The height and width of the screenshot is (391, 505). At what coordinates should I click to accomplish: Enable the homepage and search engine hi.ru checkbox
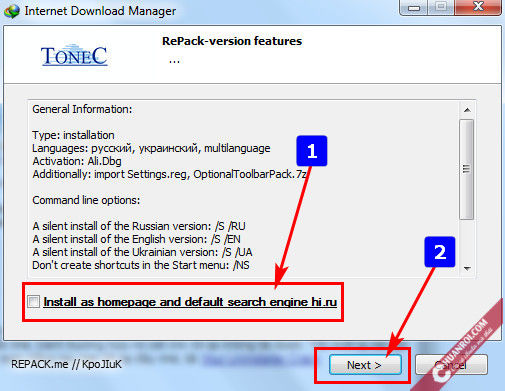tap(34, 301)
